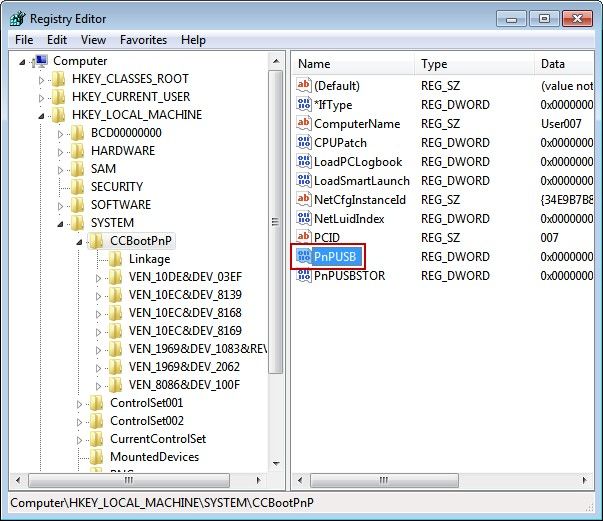
Task: Click the tree pane scroll up arrow
Action: pyautogui.click(x=276, y=61)
